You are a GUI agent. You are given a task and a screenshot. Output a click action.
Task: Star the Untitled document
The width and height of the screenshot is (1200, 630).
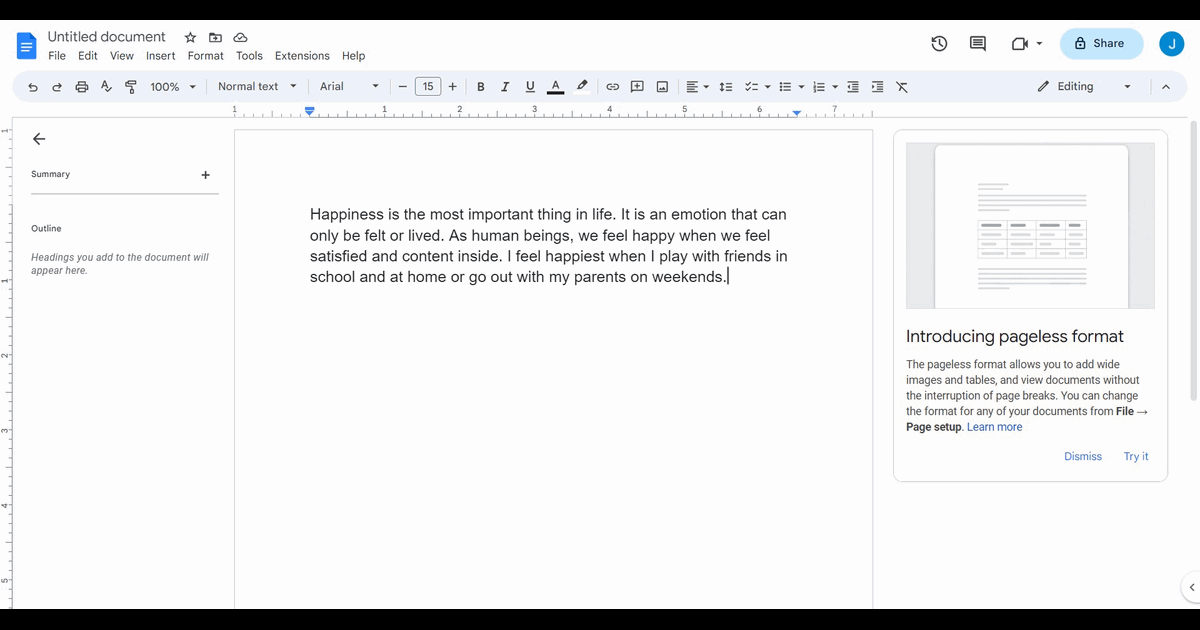click(x=190, y=37)
